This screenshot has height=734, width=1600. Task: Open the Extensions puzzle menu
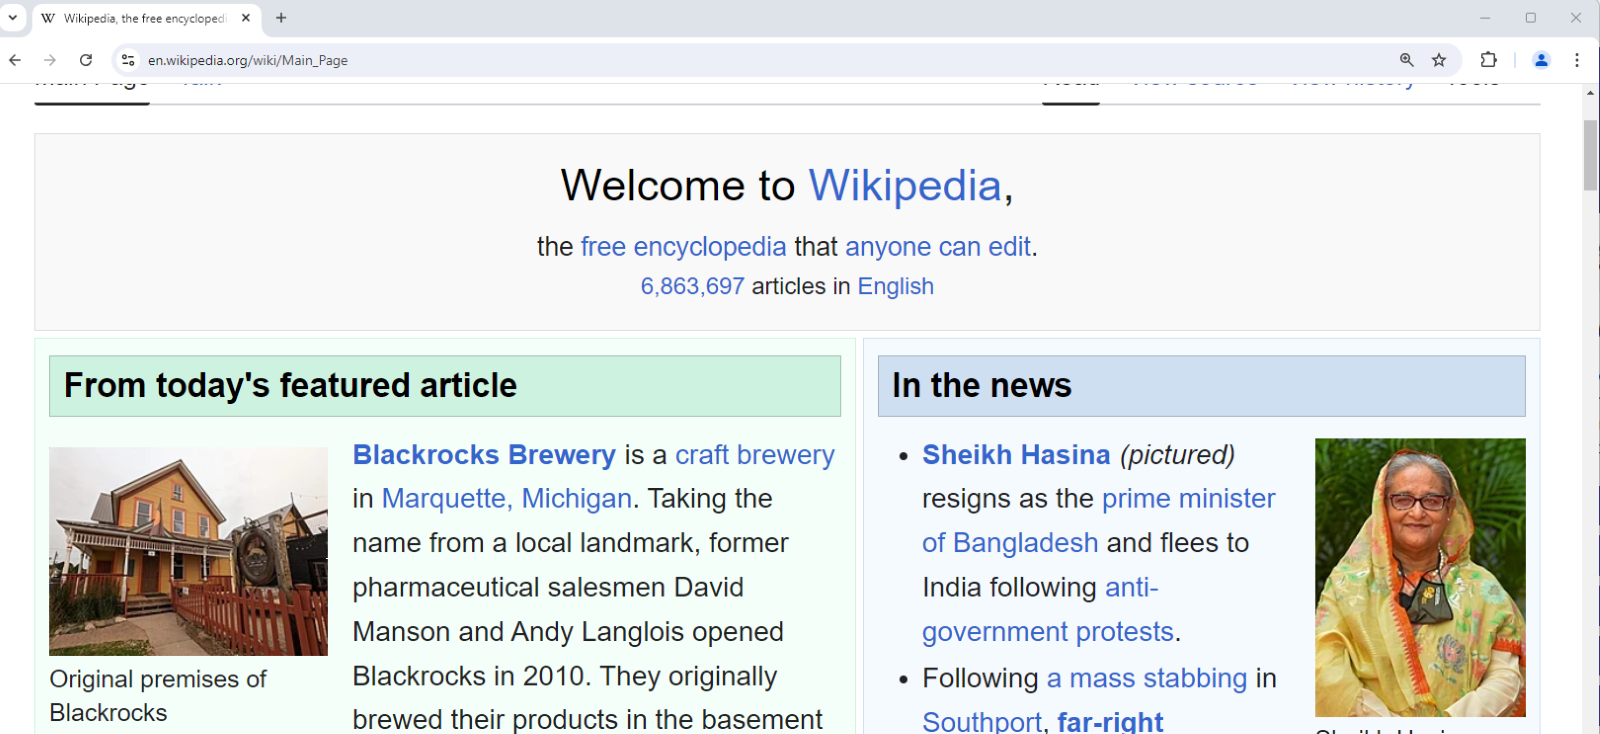pos(1488,60)
